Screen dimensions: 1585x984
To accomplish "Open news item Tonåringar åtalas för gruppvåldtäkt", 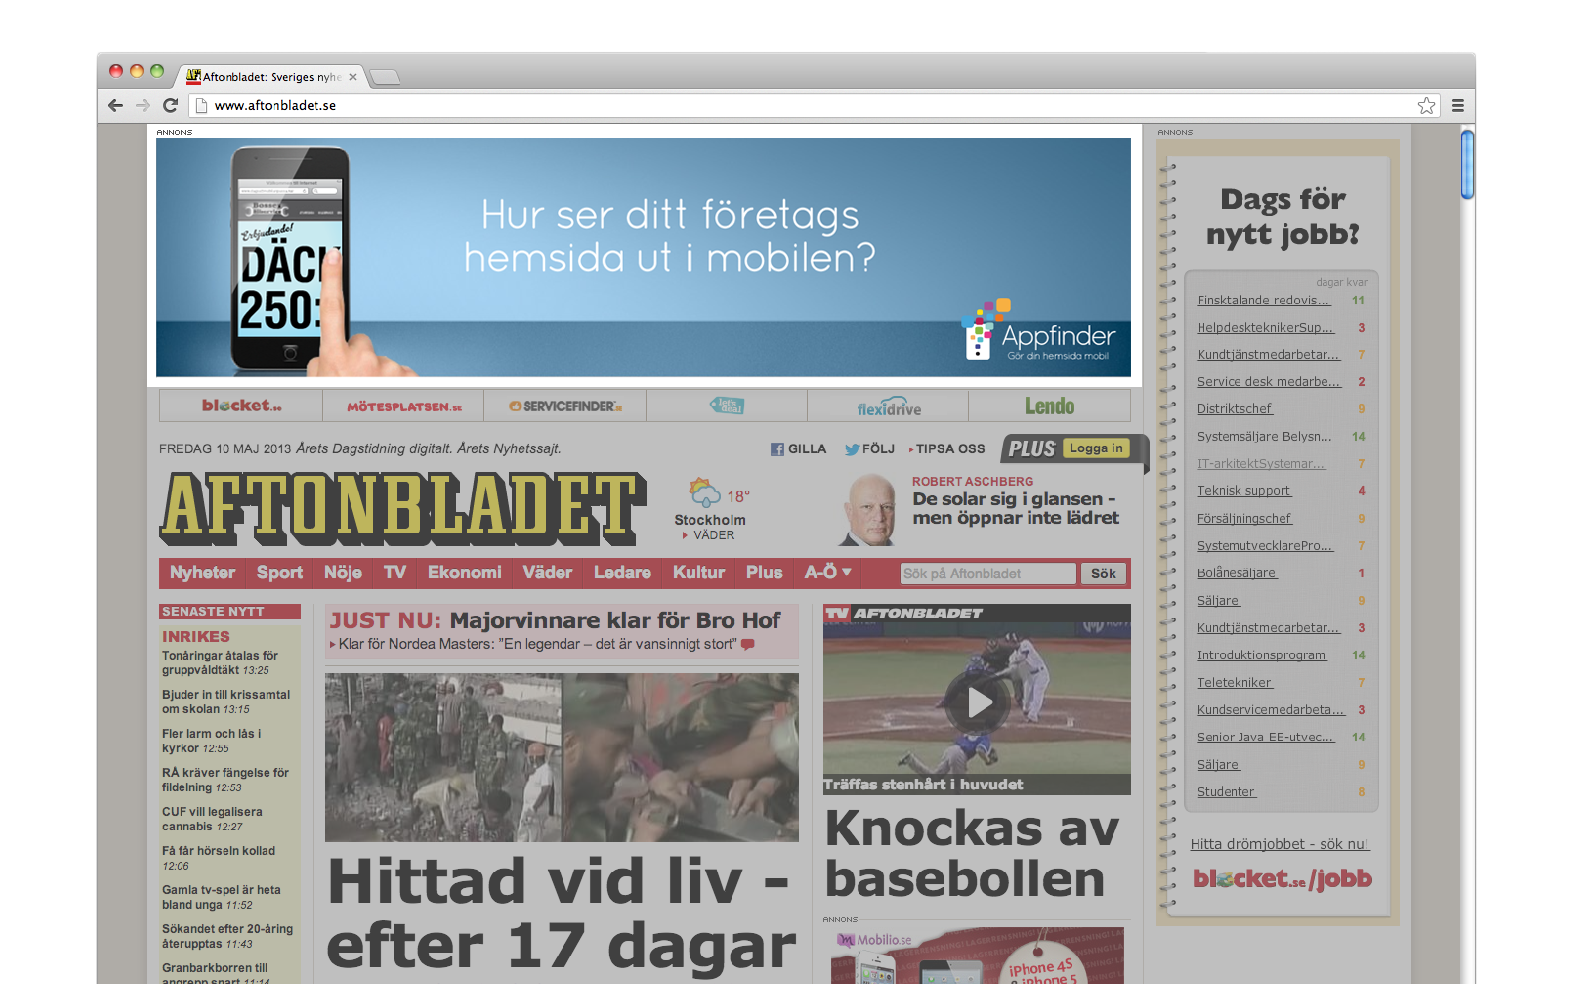I will click(x=220, y=663).
